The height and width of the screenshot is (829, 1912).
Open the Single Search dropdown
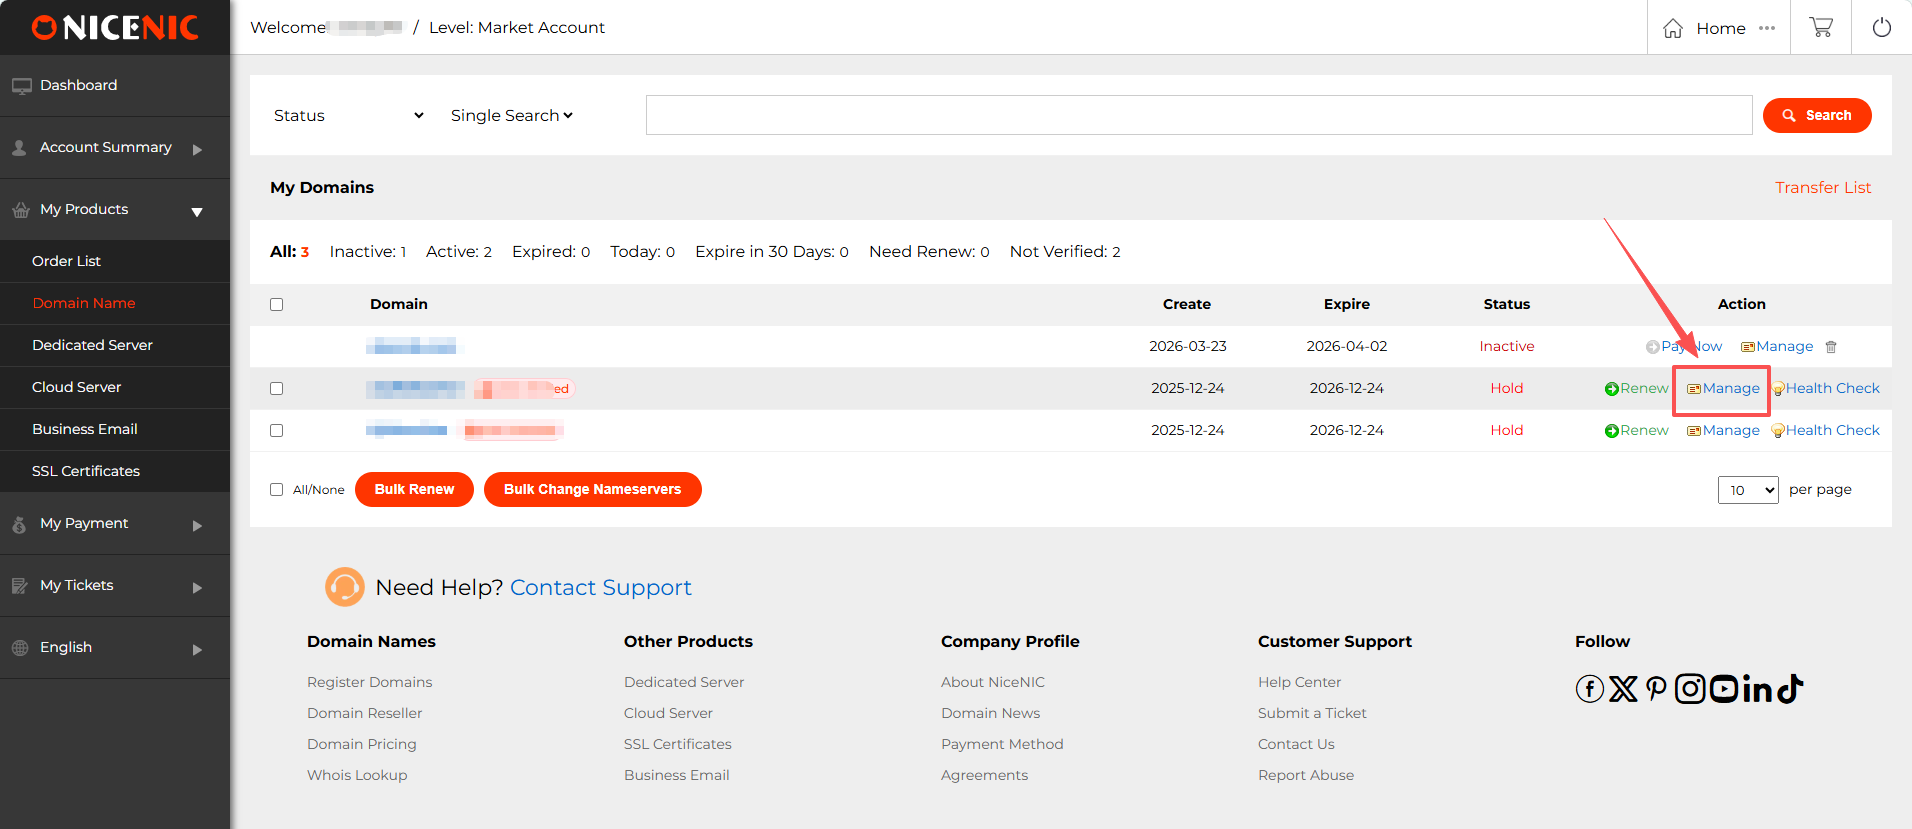[x=511, y=116]
